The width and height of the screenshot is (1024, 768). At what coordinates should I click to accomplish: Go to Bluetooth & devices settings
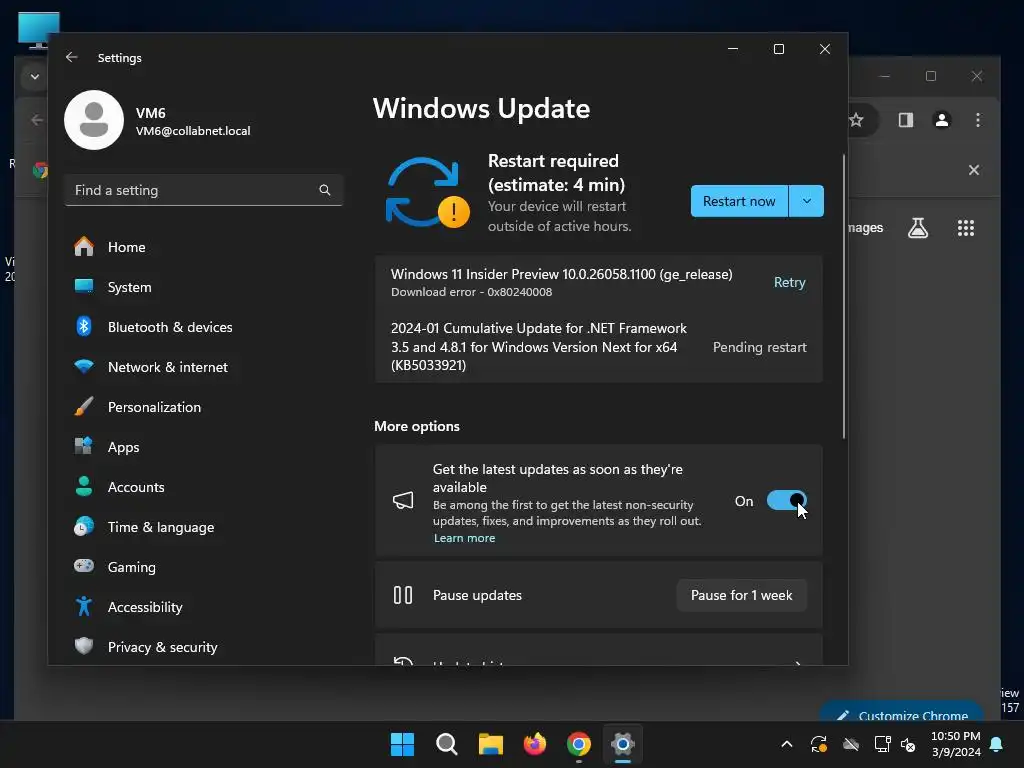(204, 327)
